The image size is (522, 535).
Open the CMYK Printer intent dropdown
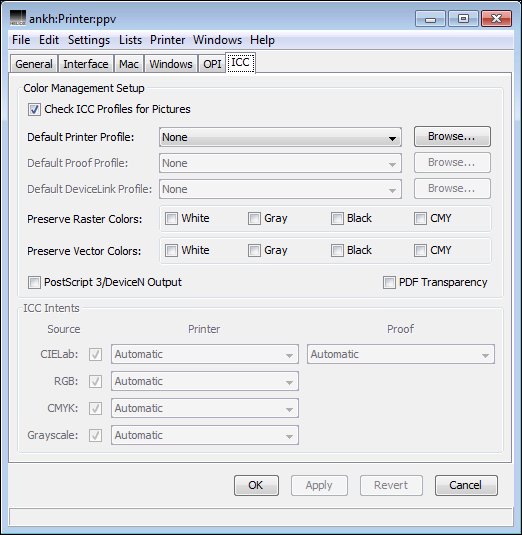click(x=205, y=408)
